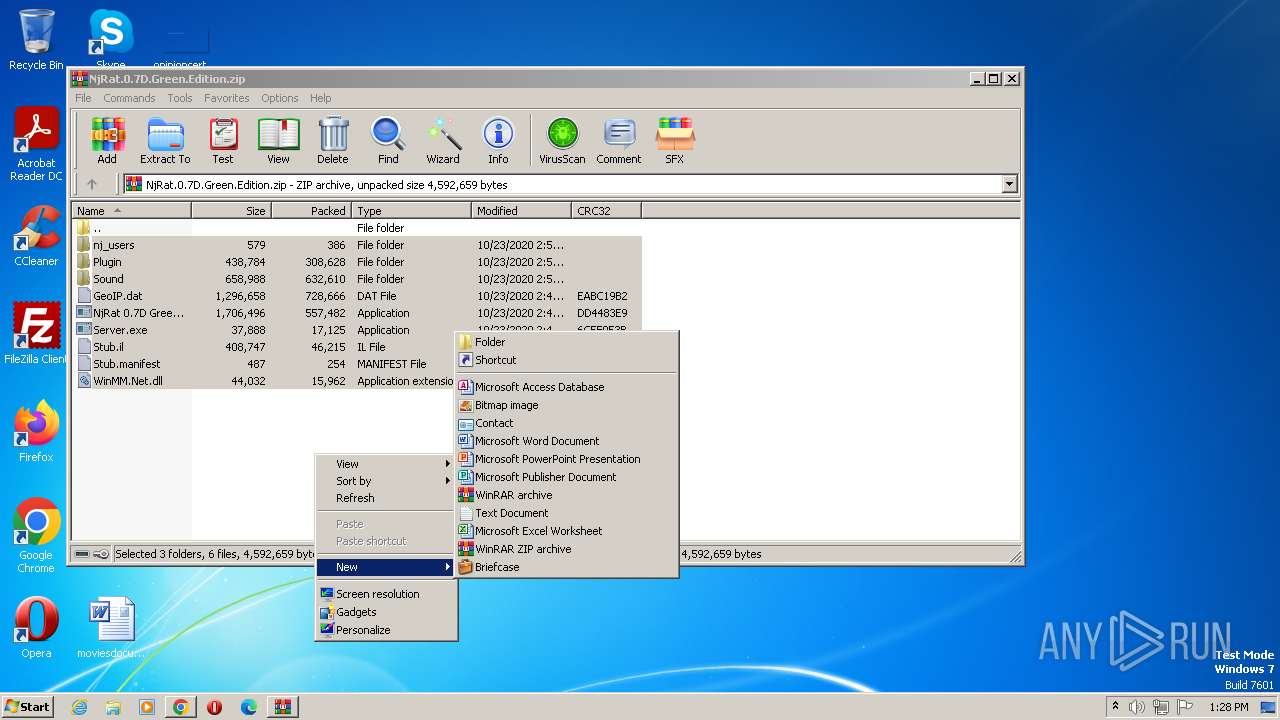Open the Options menu

(280, 98)
